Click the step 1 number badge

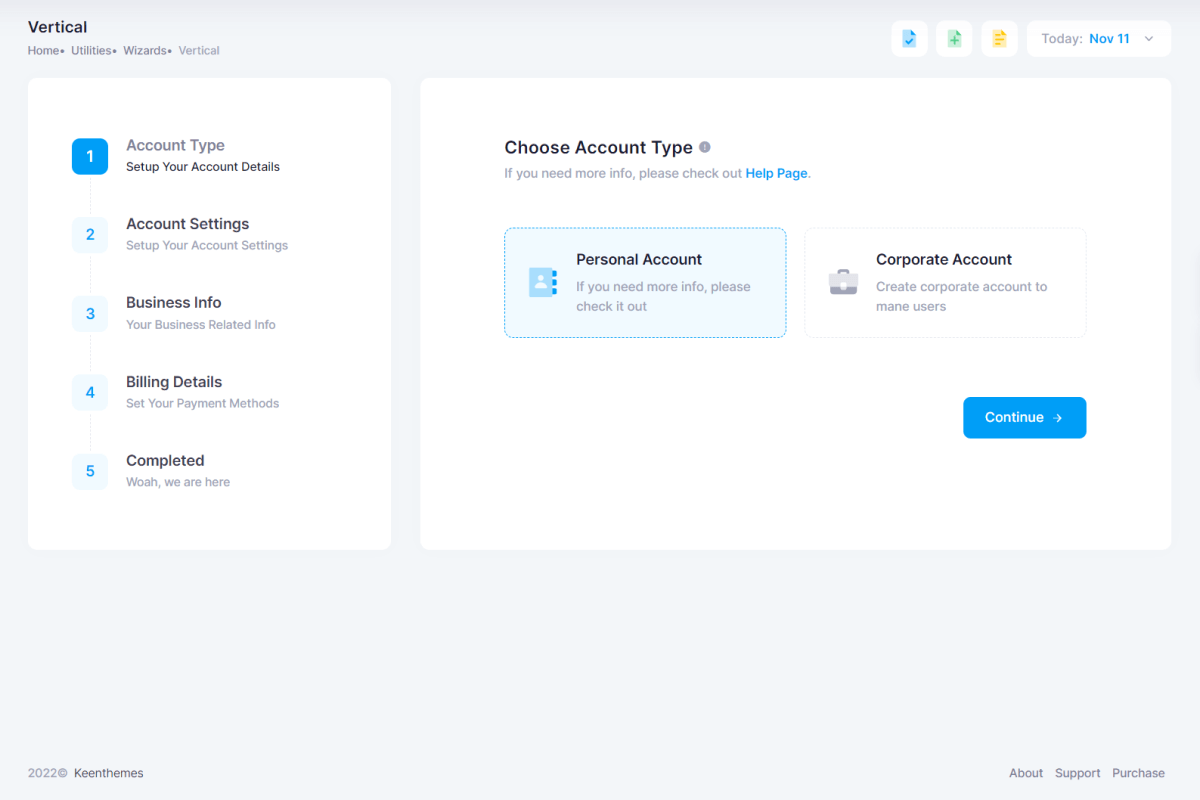[x=90, y=156]
